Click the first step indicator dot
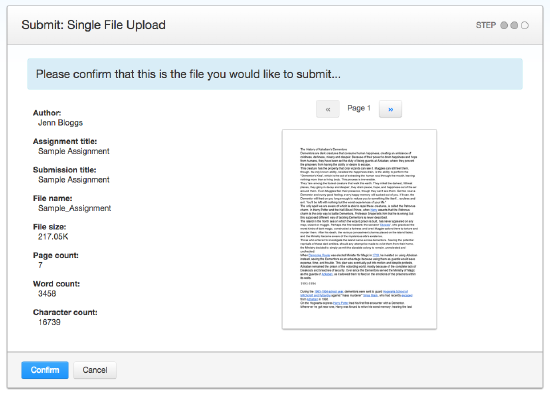This screenshot has width=550, height=395. [x=504, y=25]
